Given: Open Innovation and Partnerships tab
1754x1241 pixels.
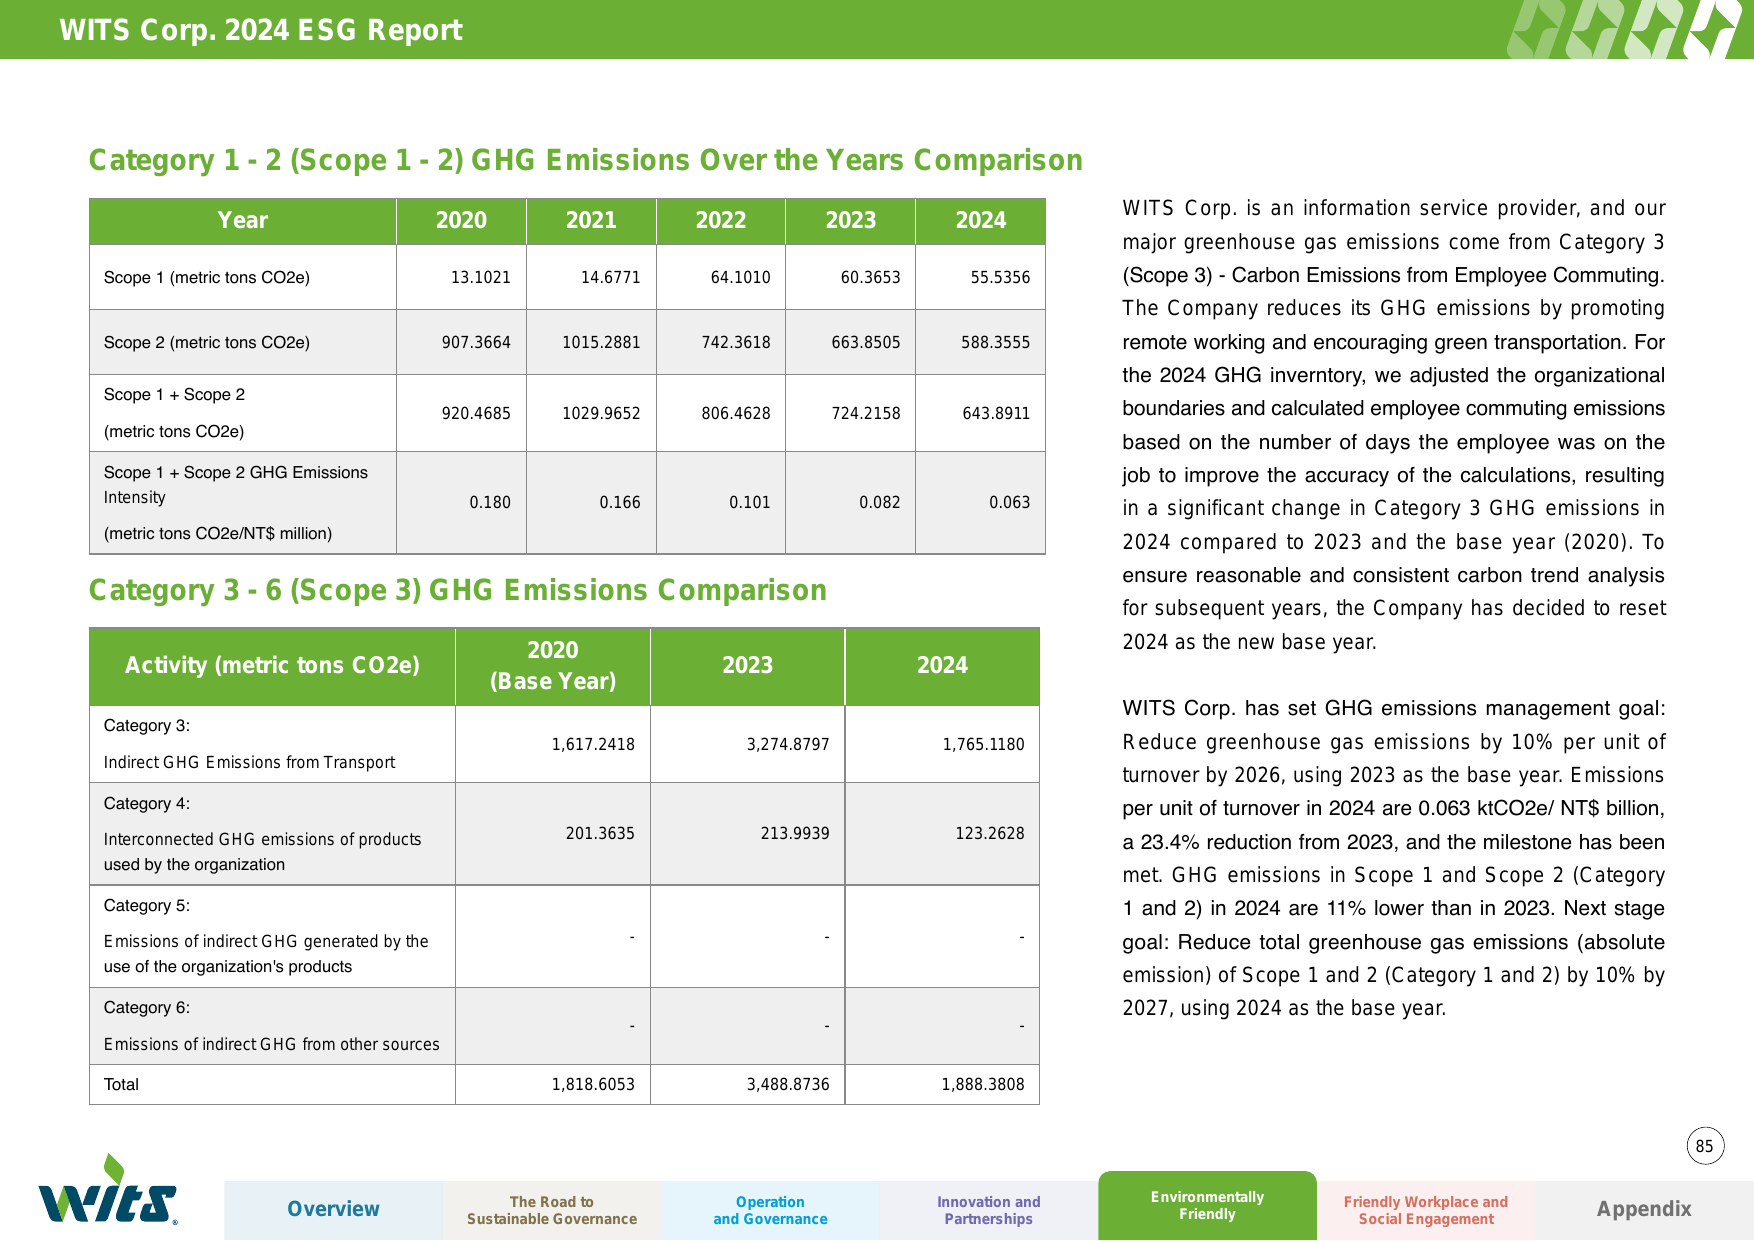Looking at the screenshot, I should point(988,1210).
